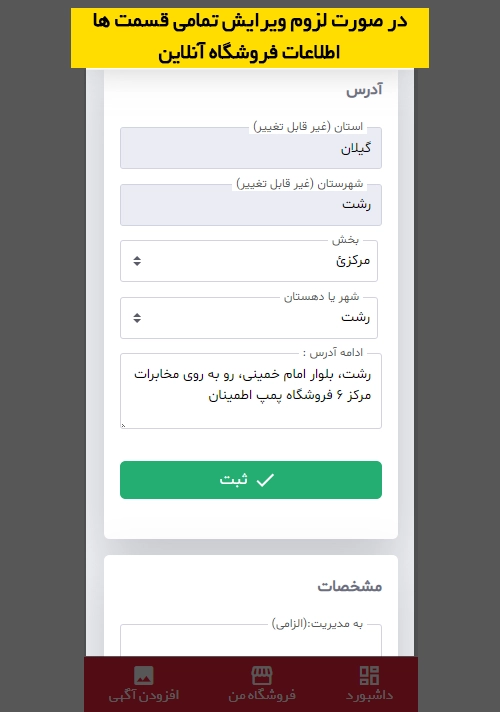Open the Dashboard (داشبورد) grid icon
Image resolution: width=500 pixels, height=712 pixels.
pos(369,675)
